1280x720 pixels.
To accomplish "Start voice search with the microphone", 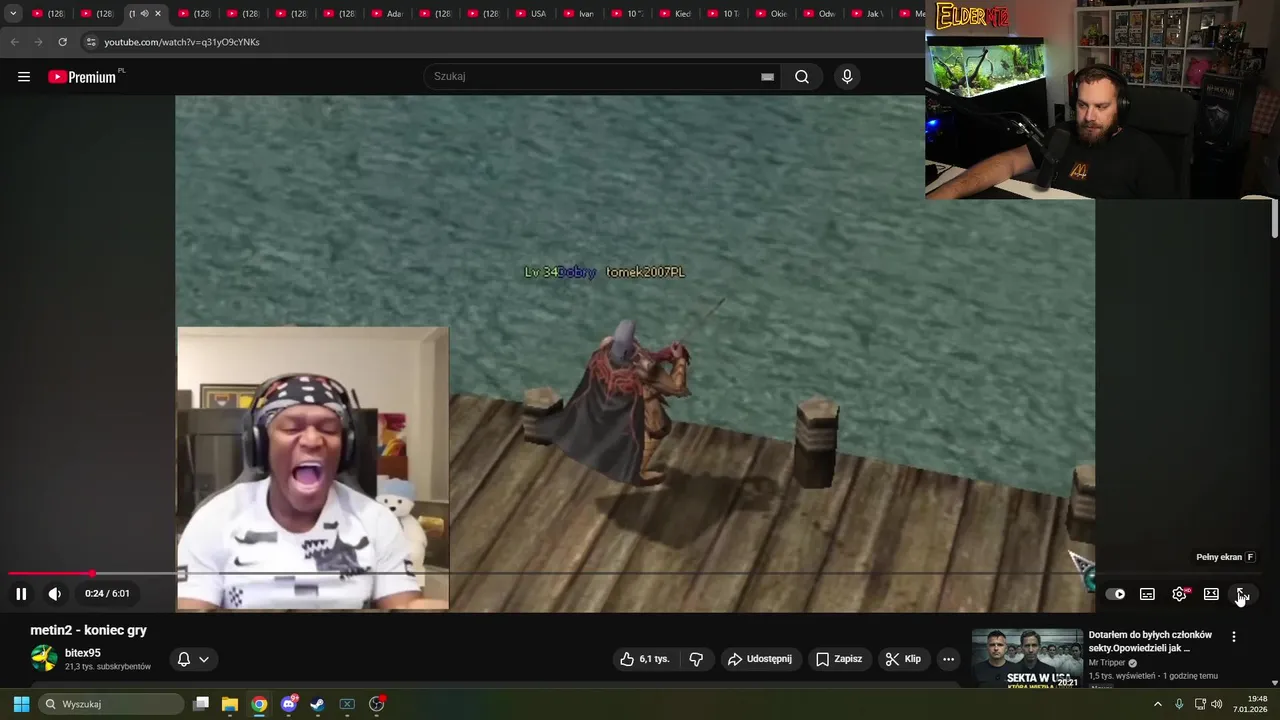I will click(x=847, y=77).
